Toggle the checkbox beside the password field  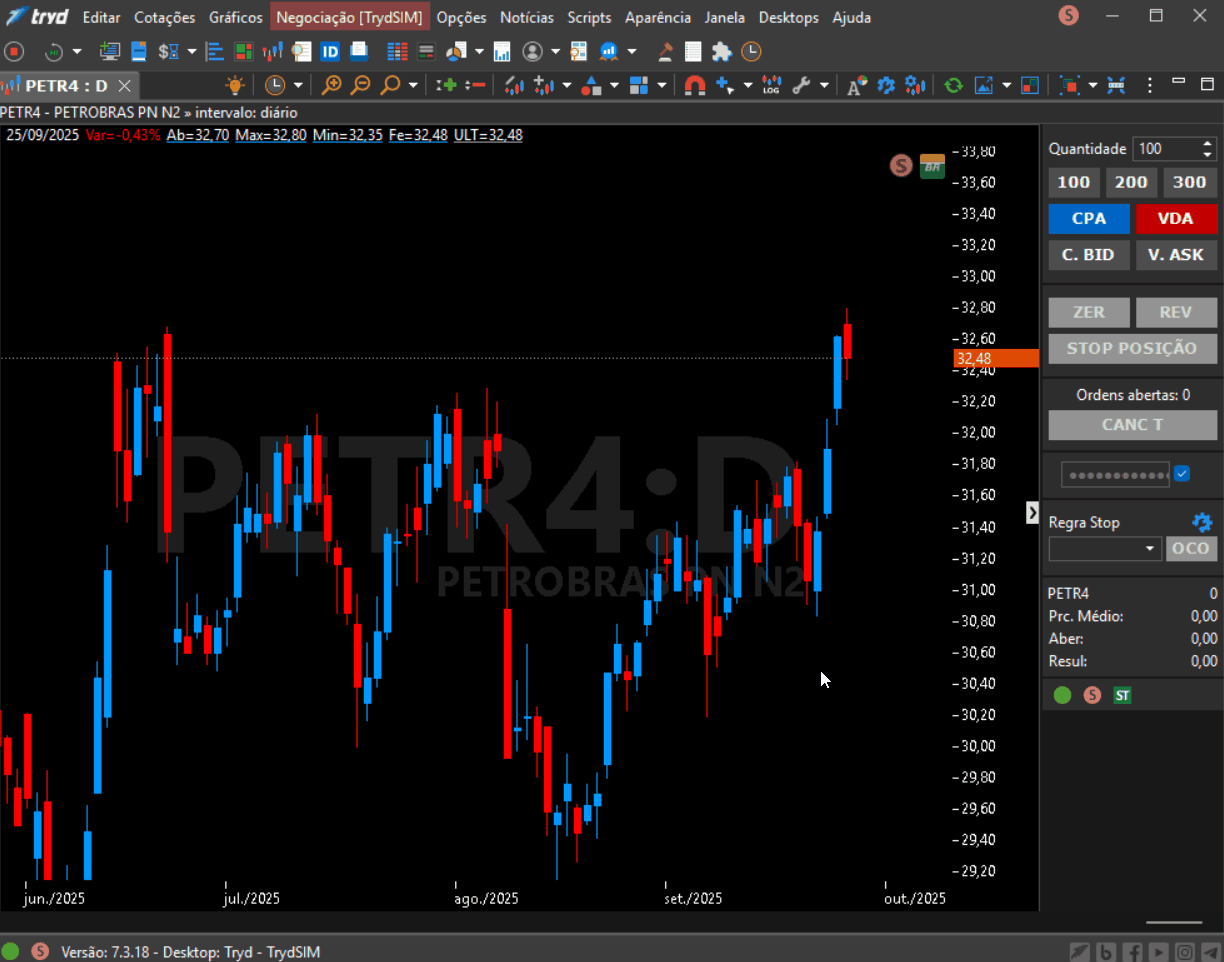(x=1182, y=473)
